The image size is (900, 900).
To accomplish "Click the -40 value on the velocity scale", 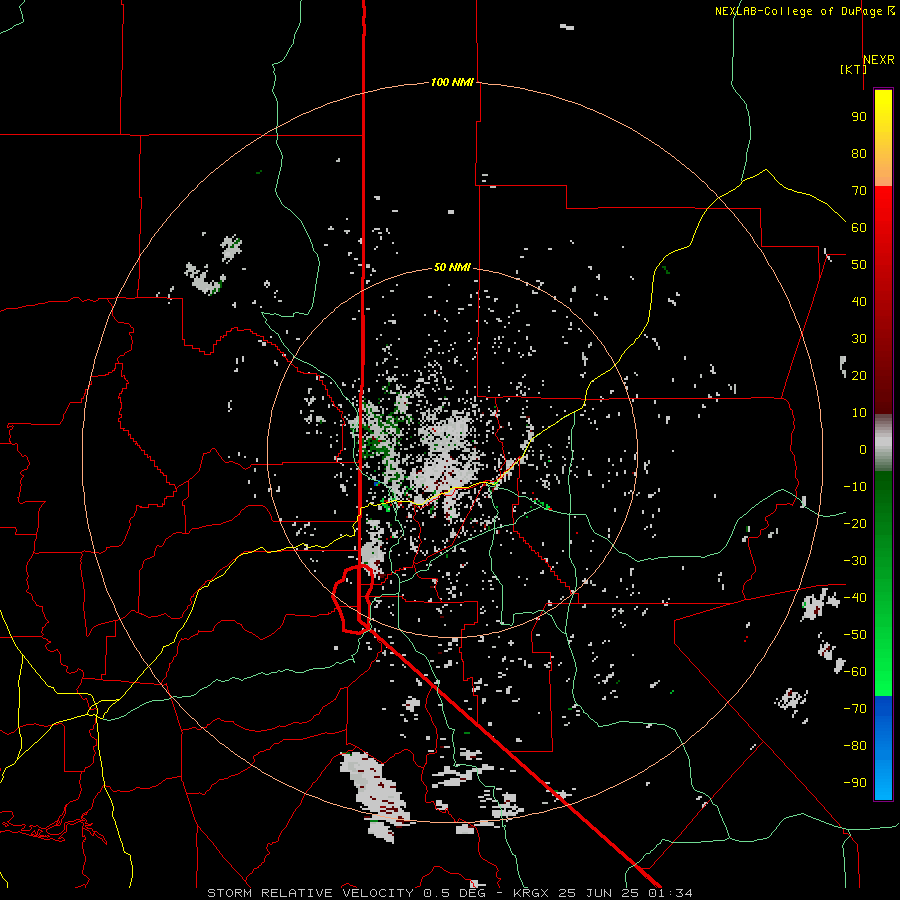I will pyautogui.click(x=855, y=598).
